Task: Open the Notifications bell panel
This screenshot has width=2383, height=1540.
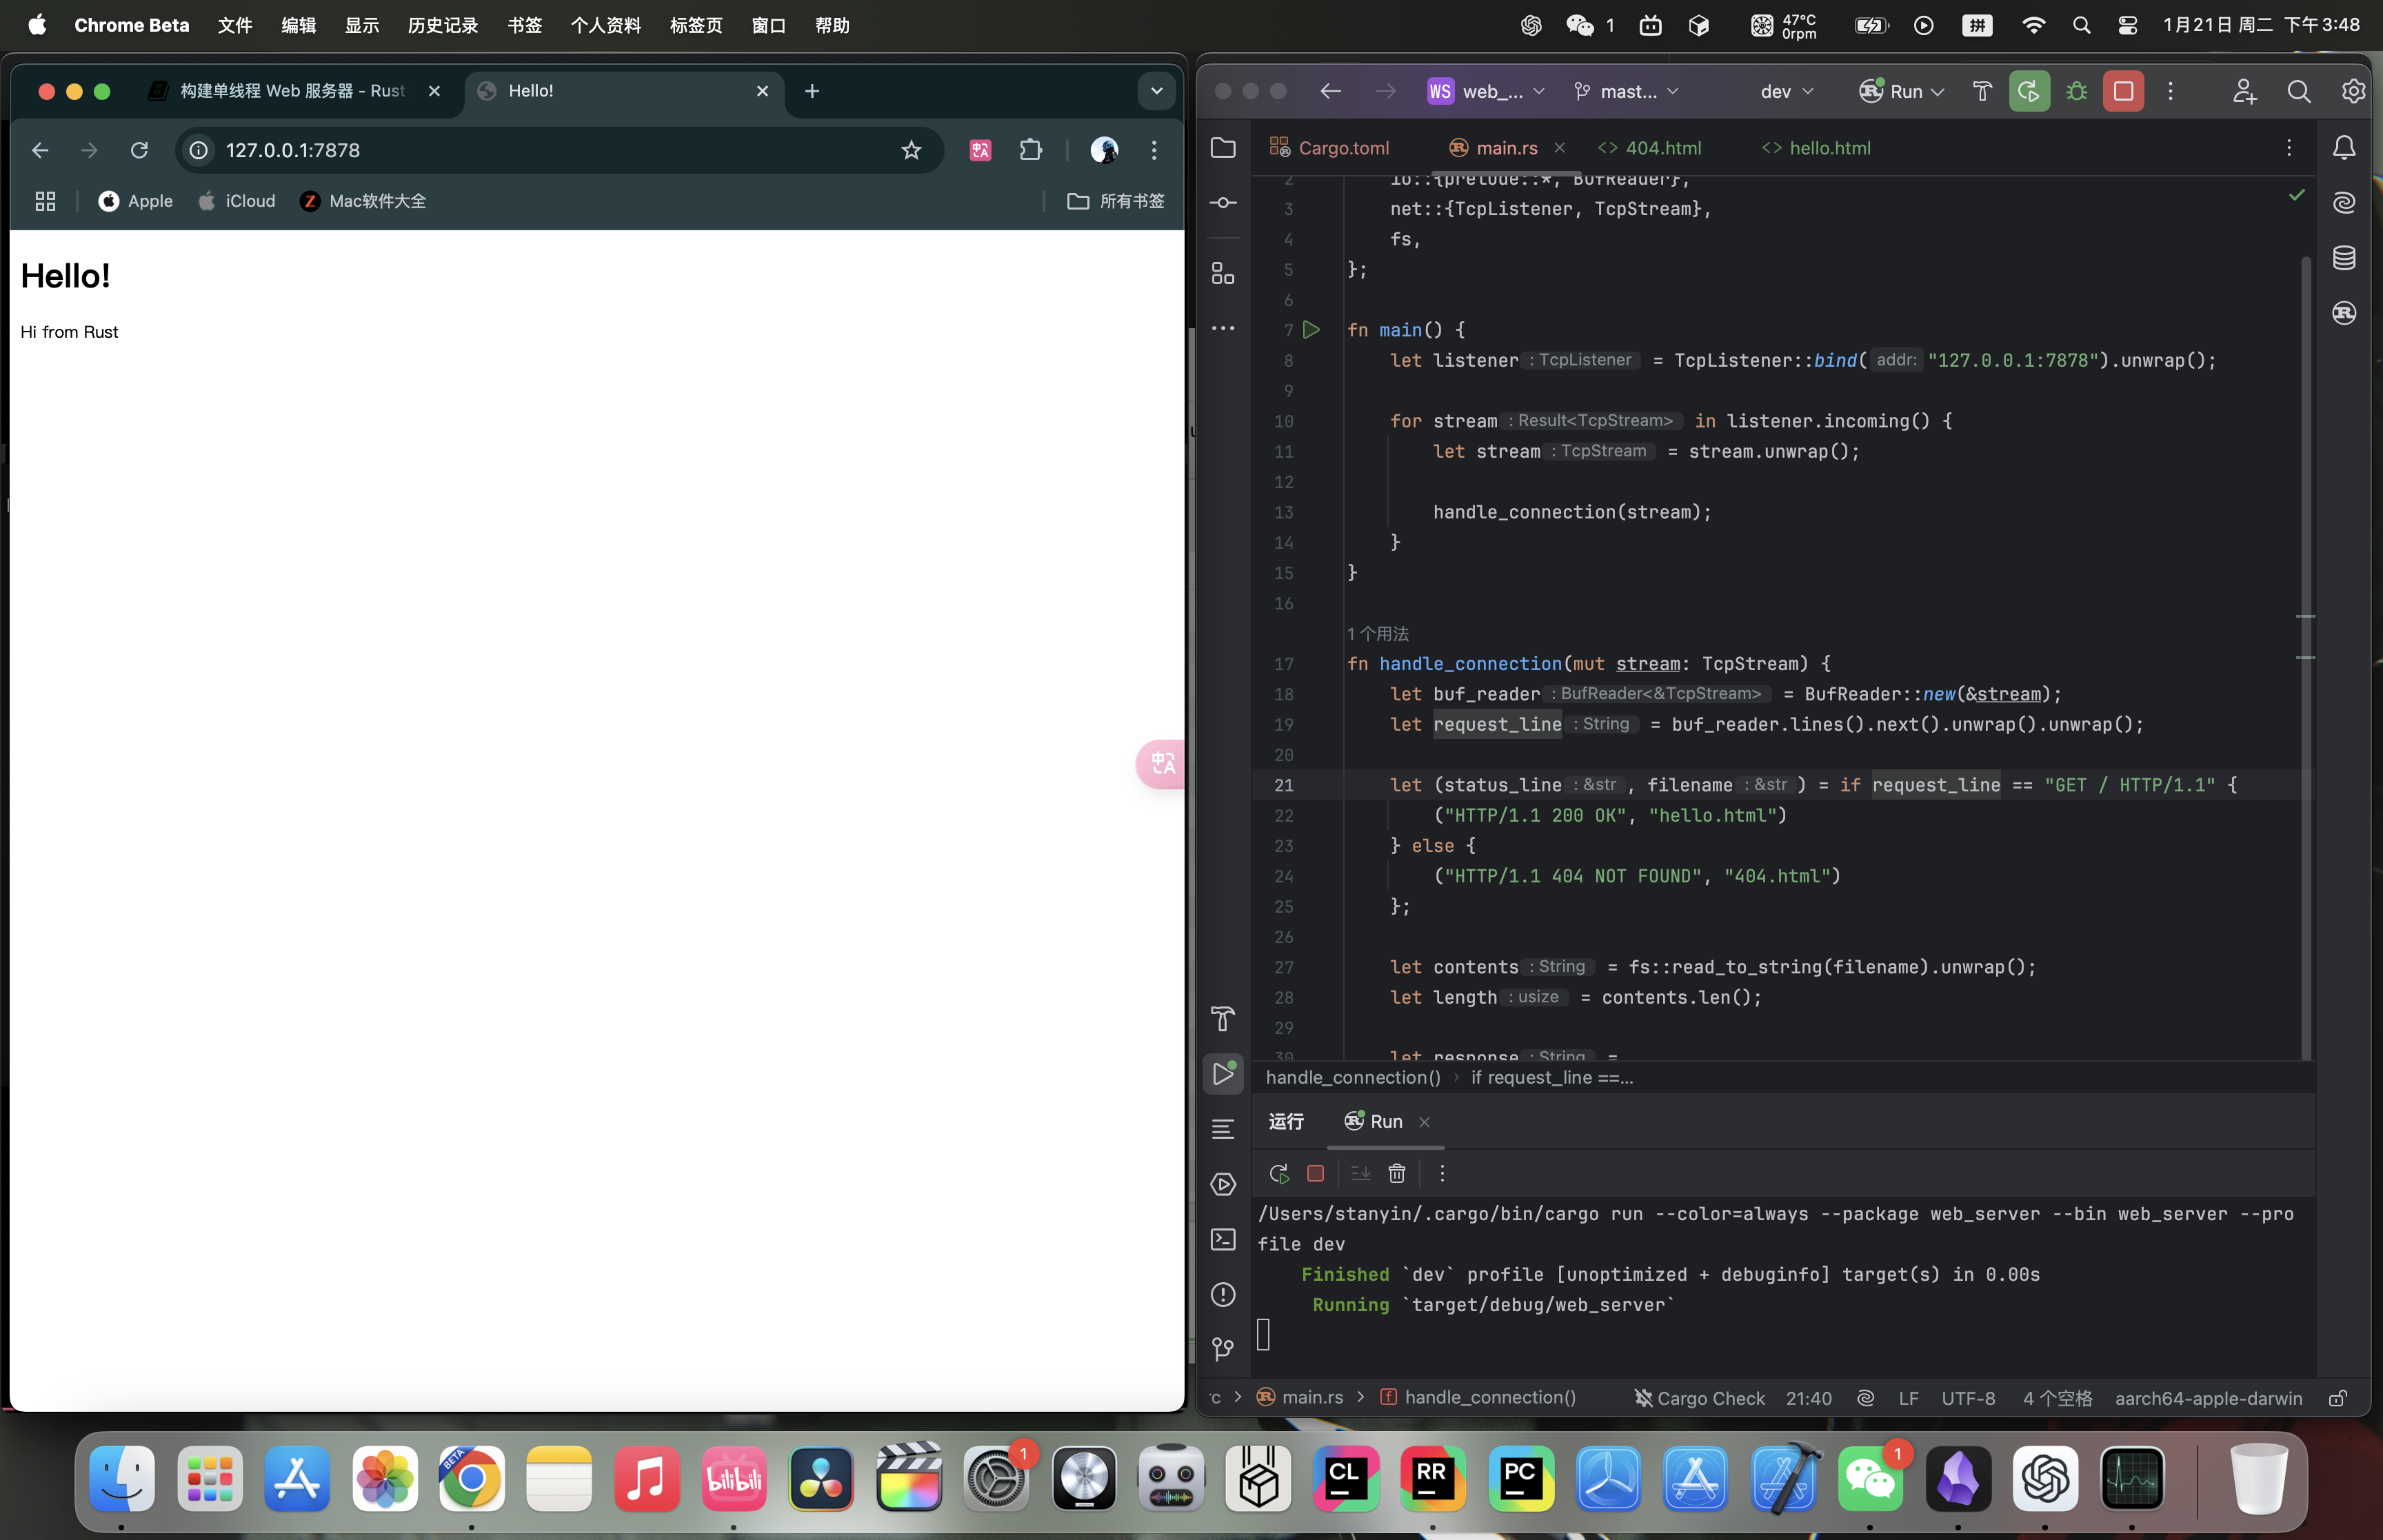Action: 2344,148
